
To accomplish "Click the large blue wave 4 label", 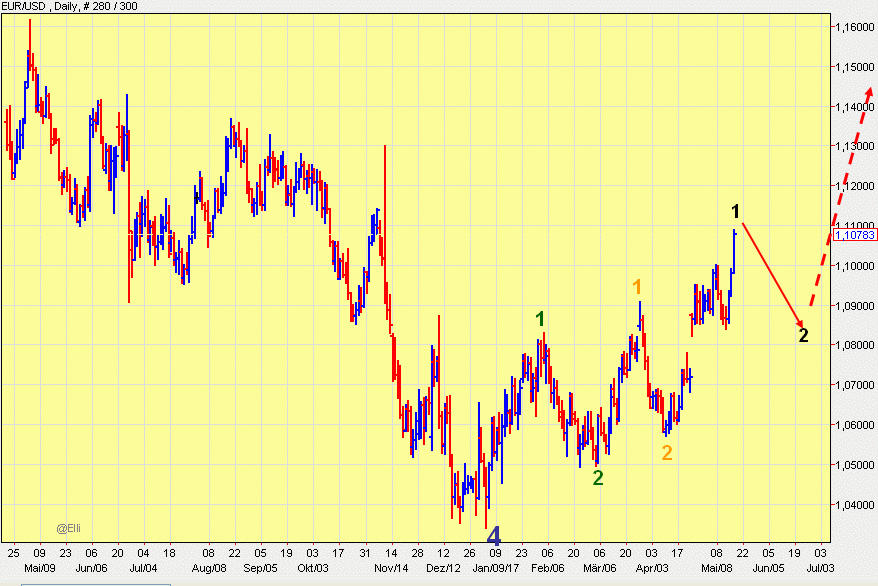I will [x=493, y=535].
